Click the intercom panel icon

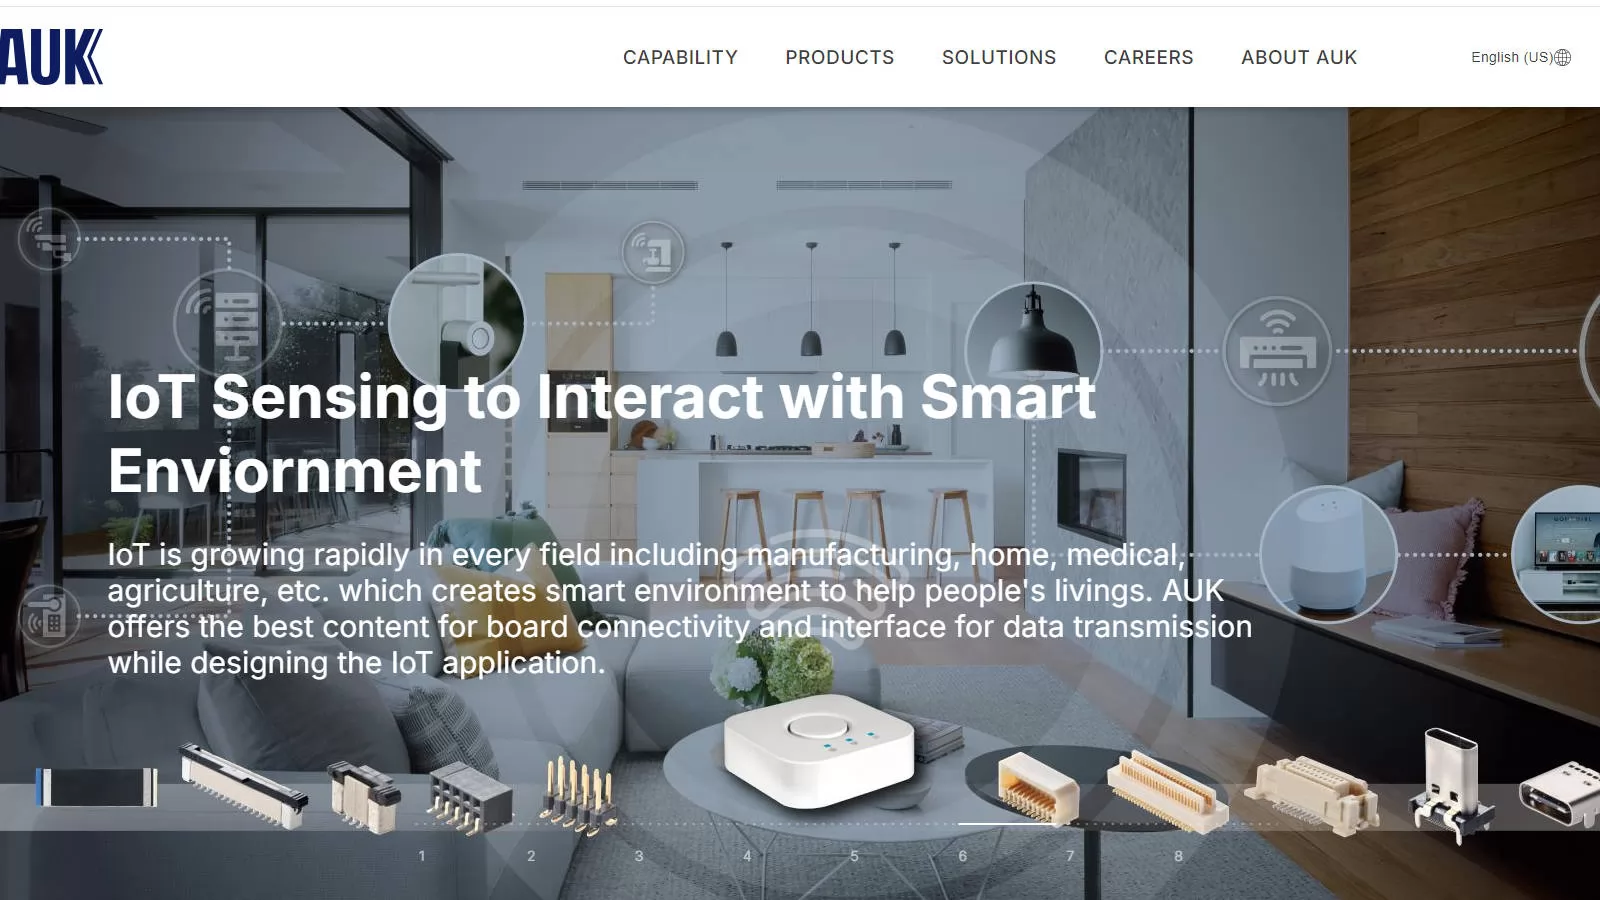(48, 615)
